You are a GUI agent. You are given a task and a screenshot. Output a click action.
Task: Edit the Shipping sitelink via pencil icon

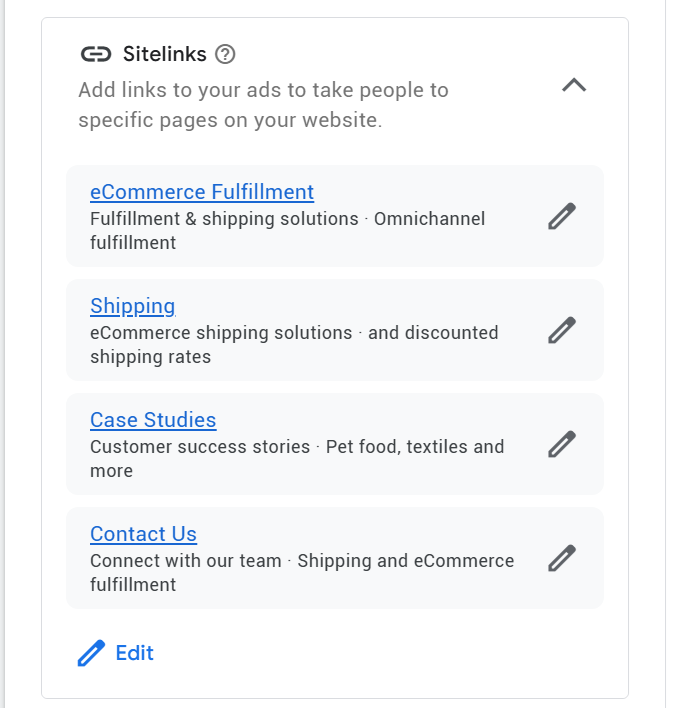(x=562, y=330)
